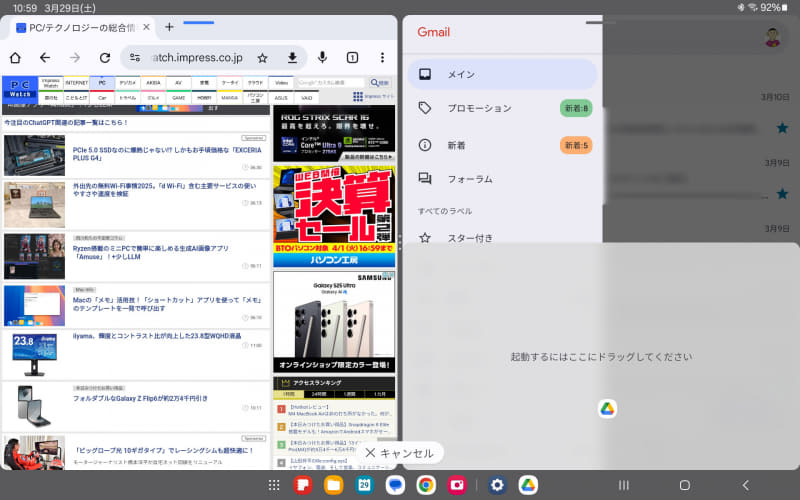Open the Calendar app in taskbar
Screen dimensions: 800x500
(x=364, y=485)
